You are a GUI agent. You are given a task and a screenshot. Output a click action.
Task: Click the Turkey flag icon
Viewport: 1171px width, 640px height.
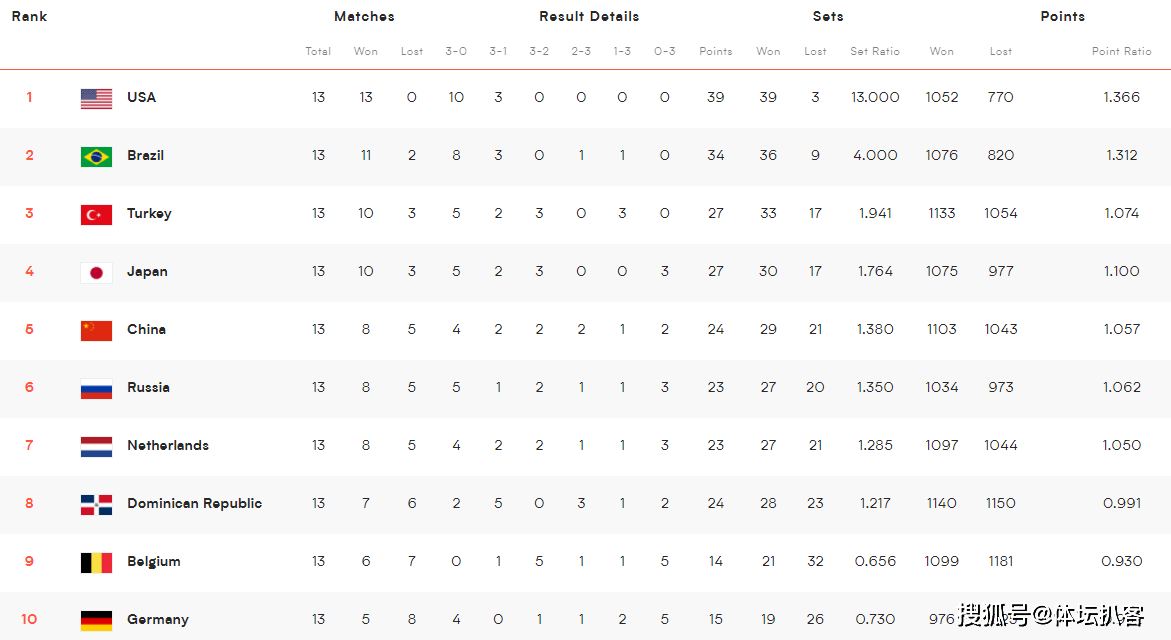pos(96,214)
